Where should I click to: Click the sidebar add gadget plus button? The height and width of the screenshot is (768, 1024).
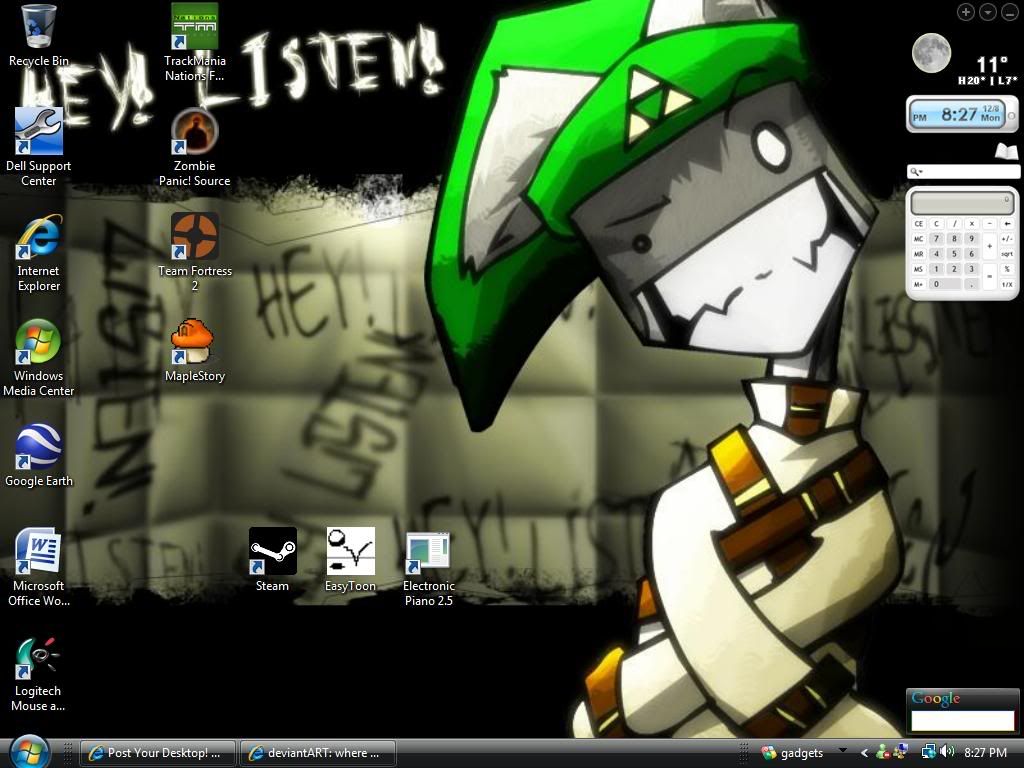point(966,12)
